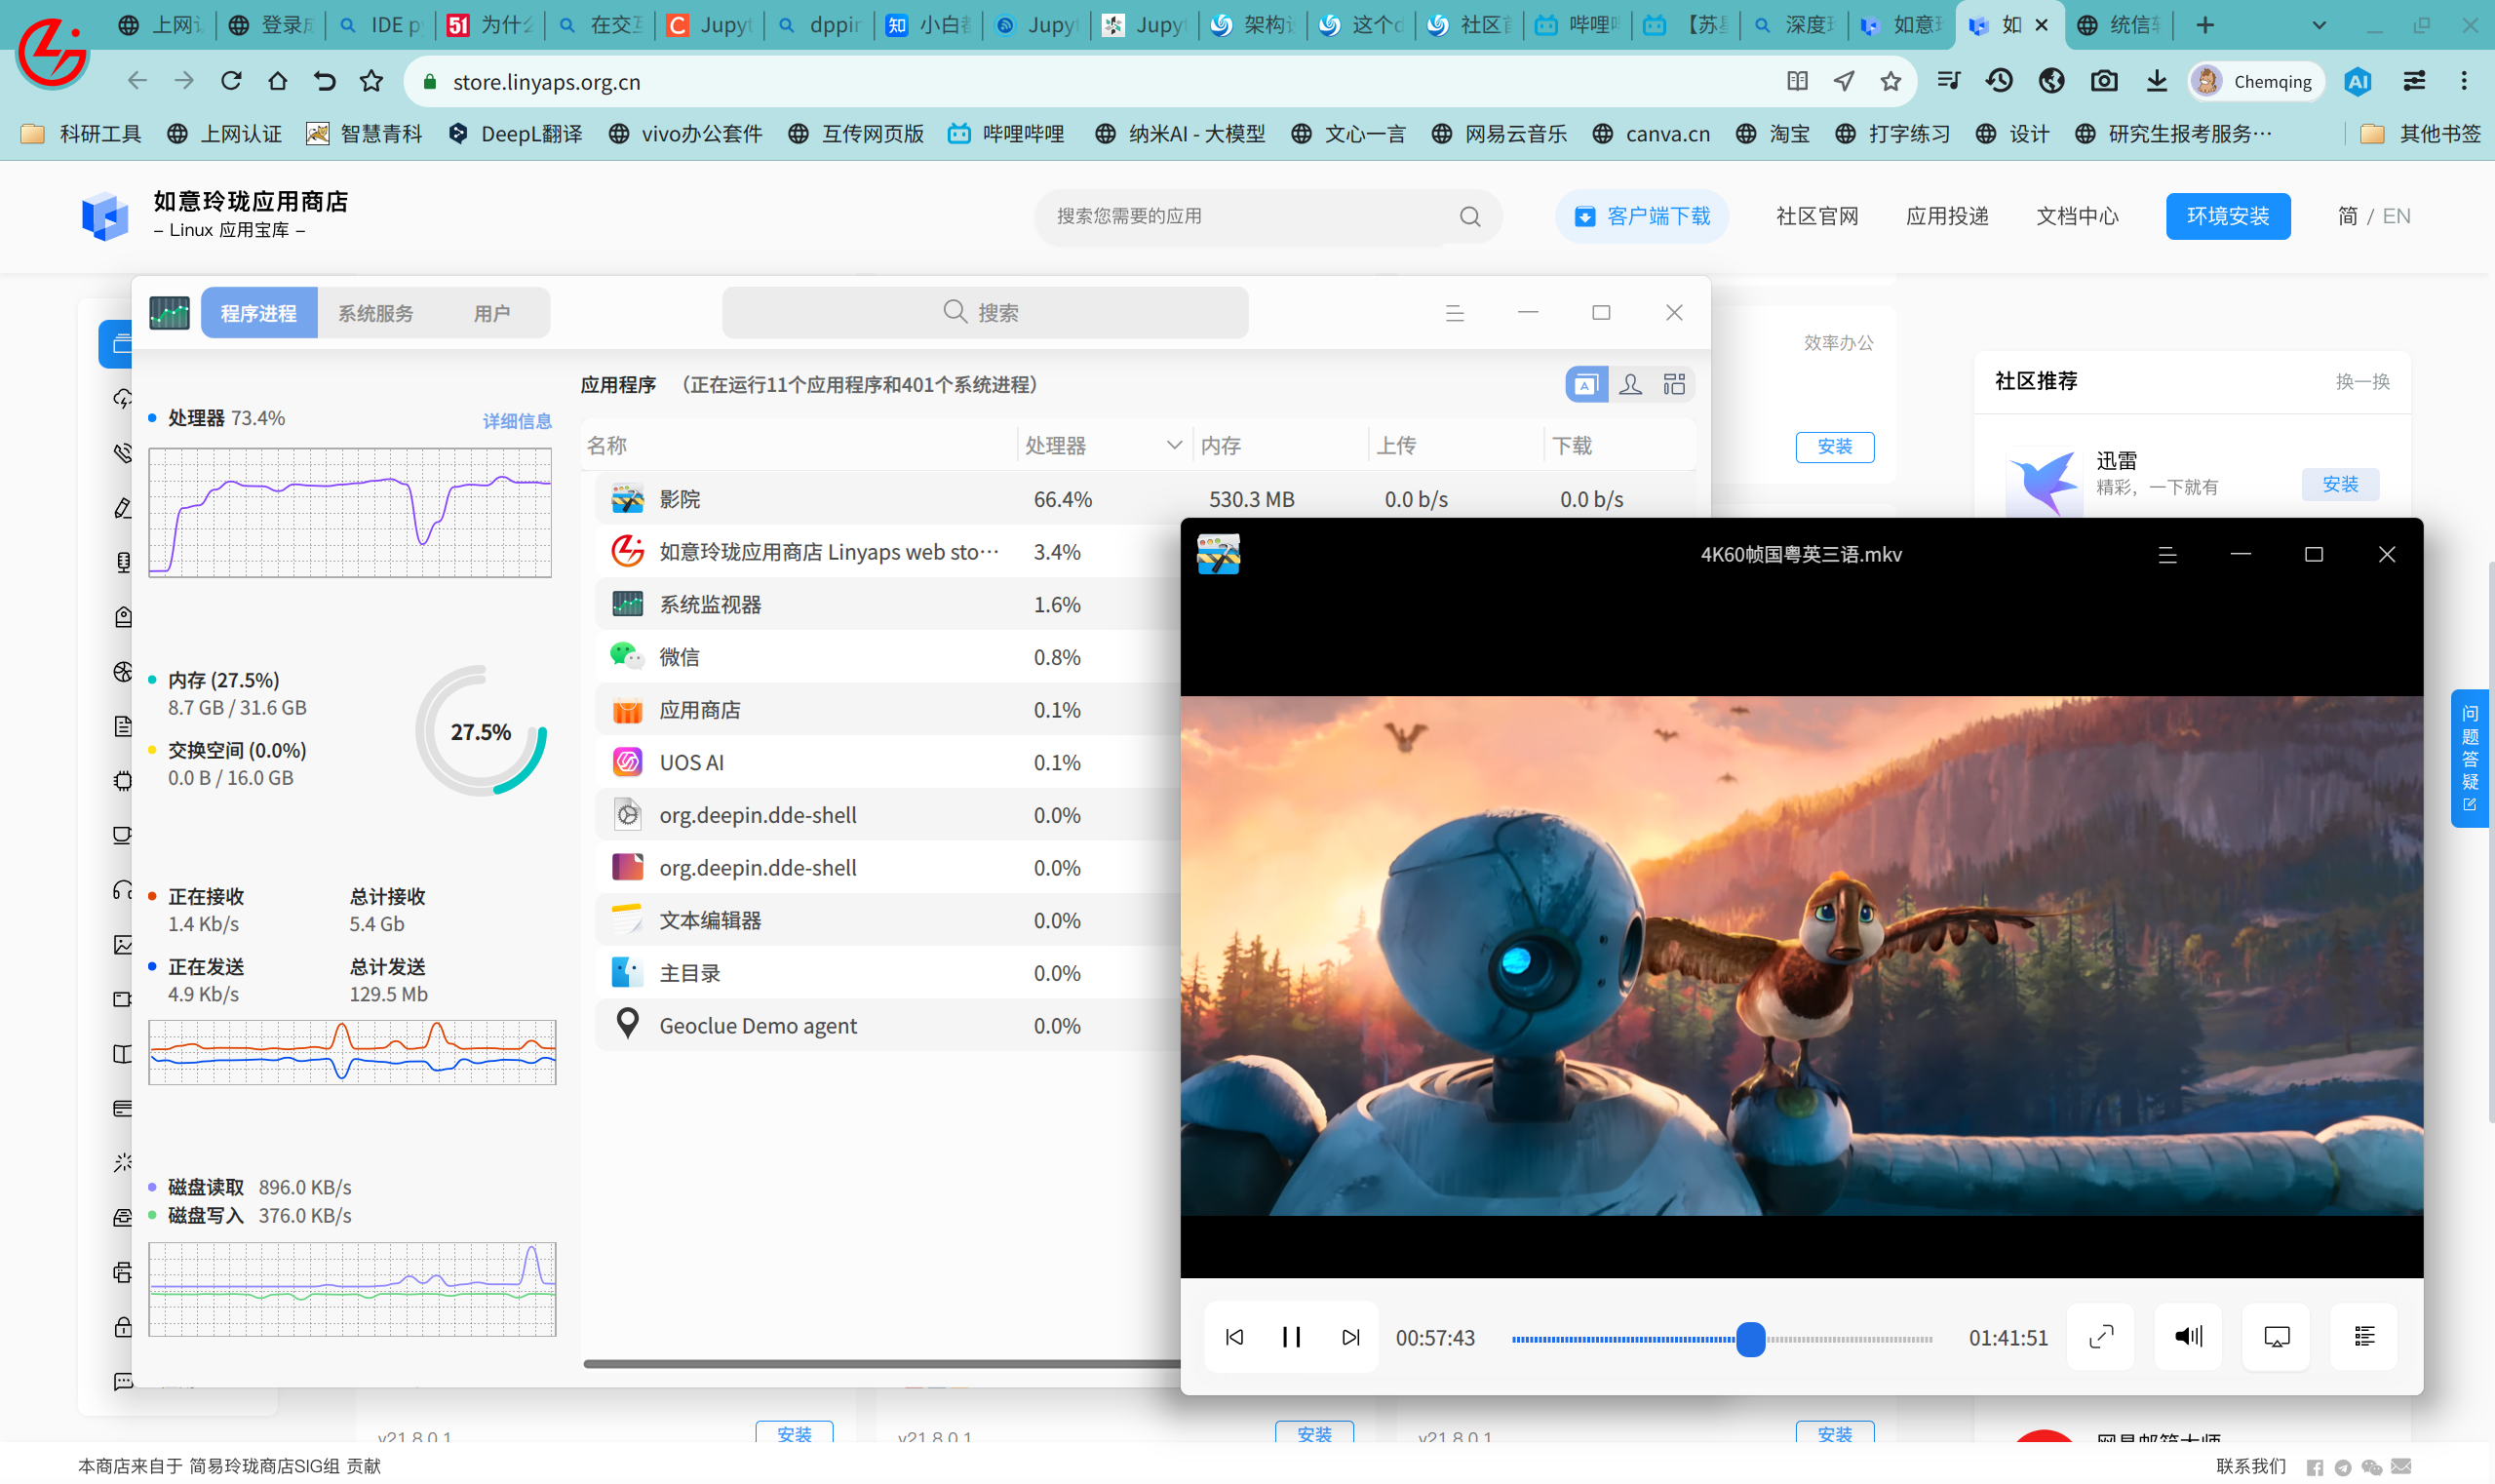Viewport: 2495px width, 1484px height.
Task: Open the browser downloads icon
Action: click(2156, 81)
